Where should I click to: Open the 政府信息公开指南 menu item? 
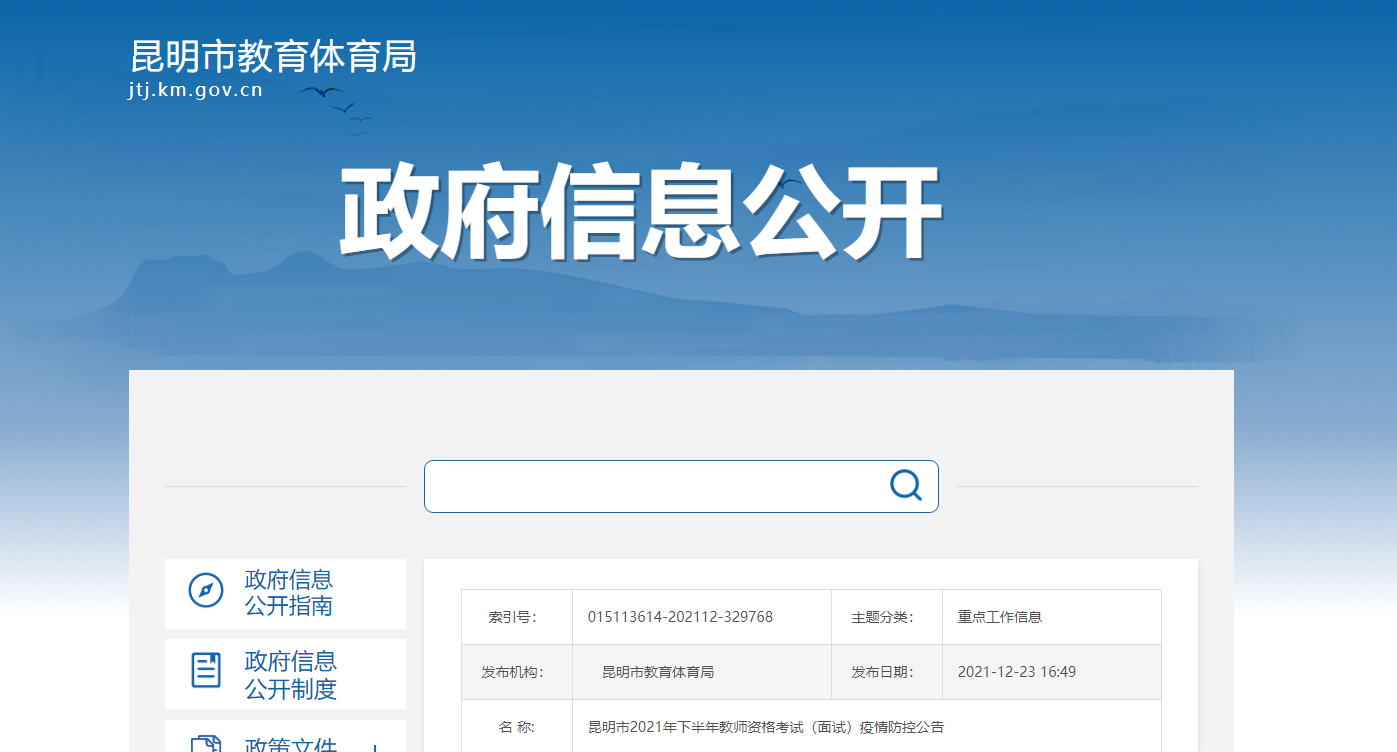pyautogui.click(x=289, y=593)
